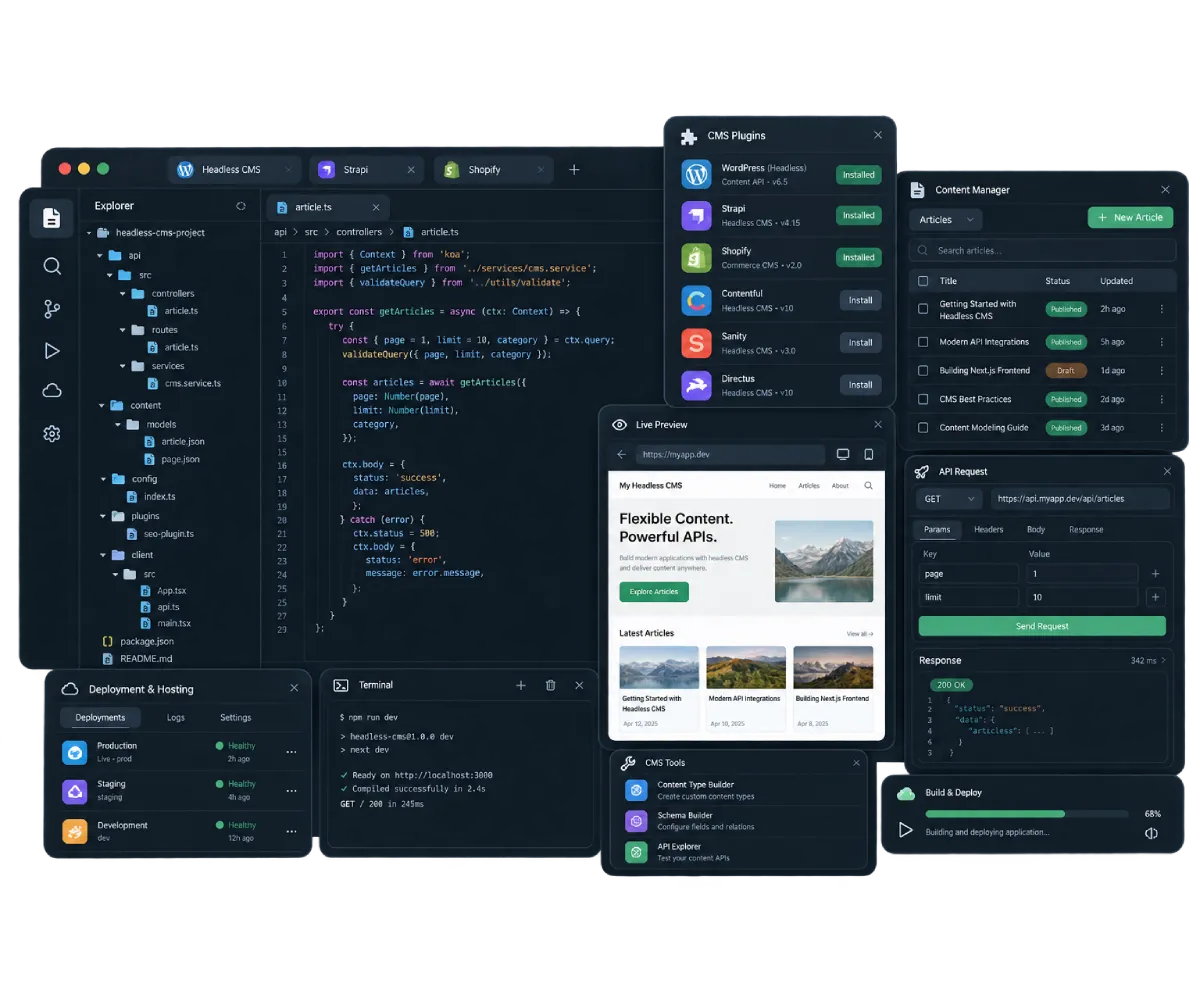Add a new editor tab with plus icon
The image size is (1200, 1000).
pyautogui.click(x=574, y=170)
